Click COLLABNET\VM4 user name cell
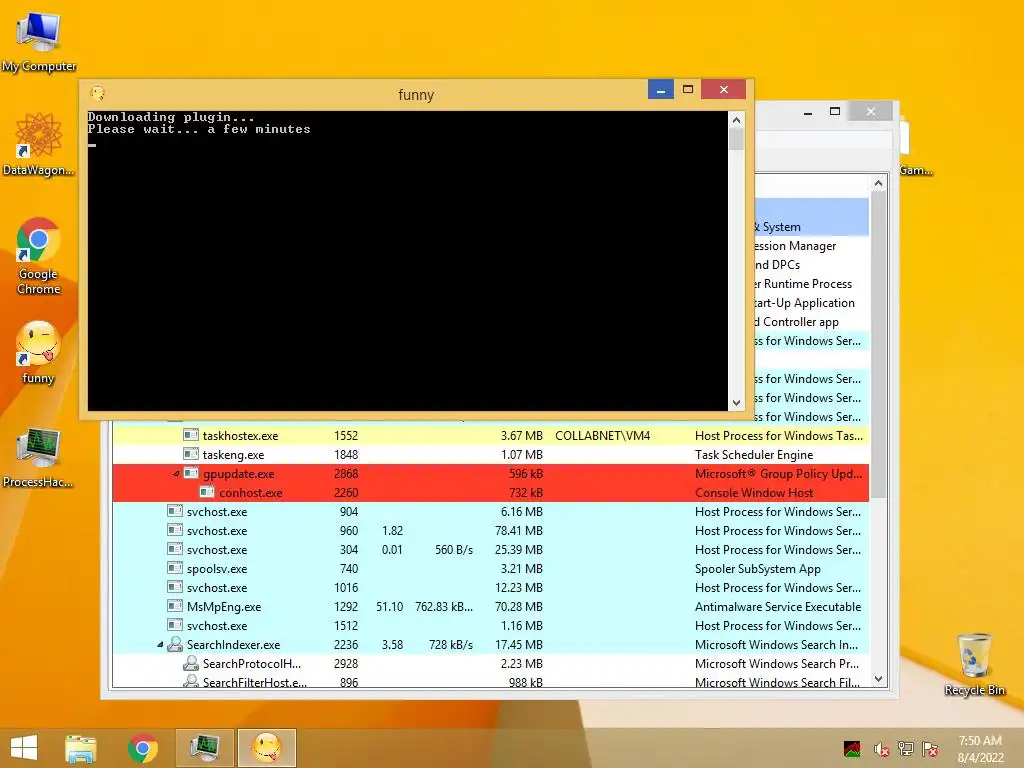1024x768 pixels. tap(602, 436)
